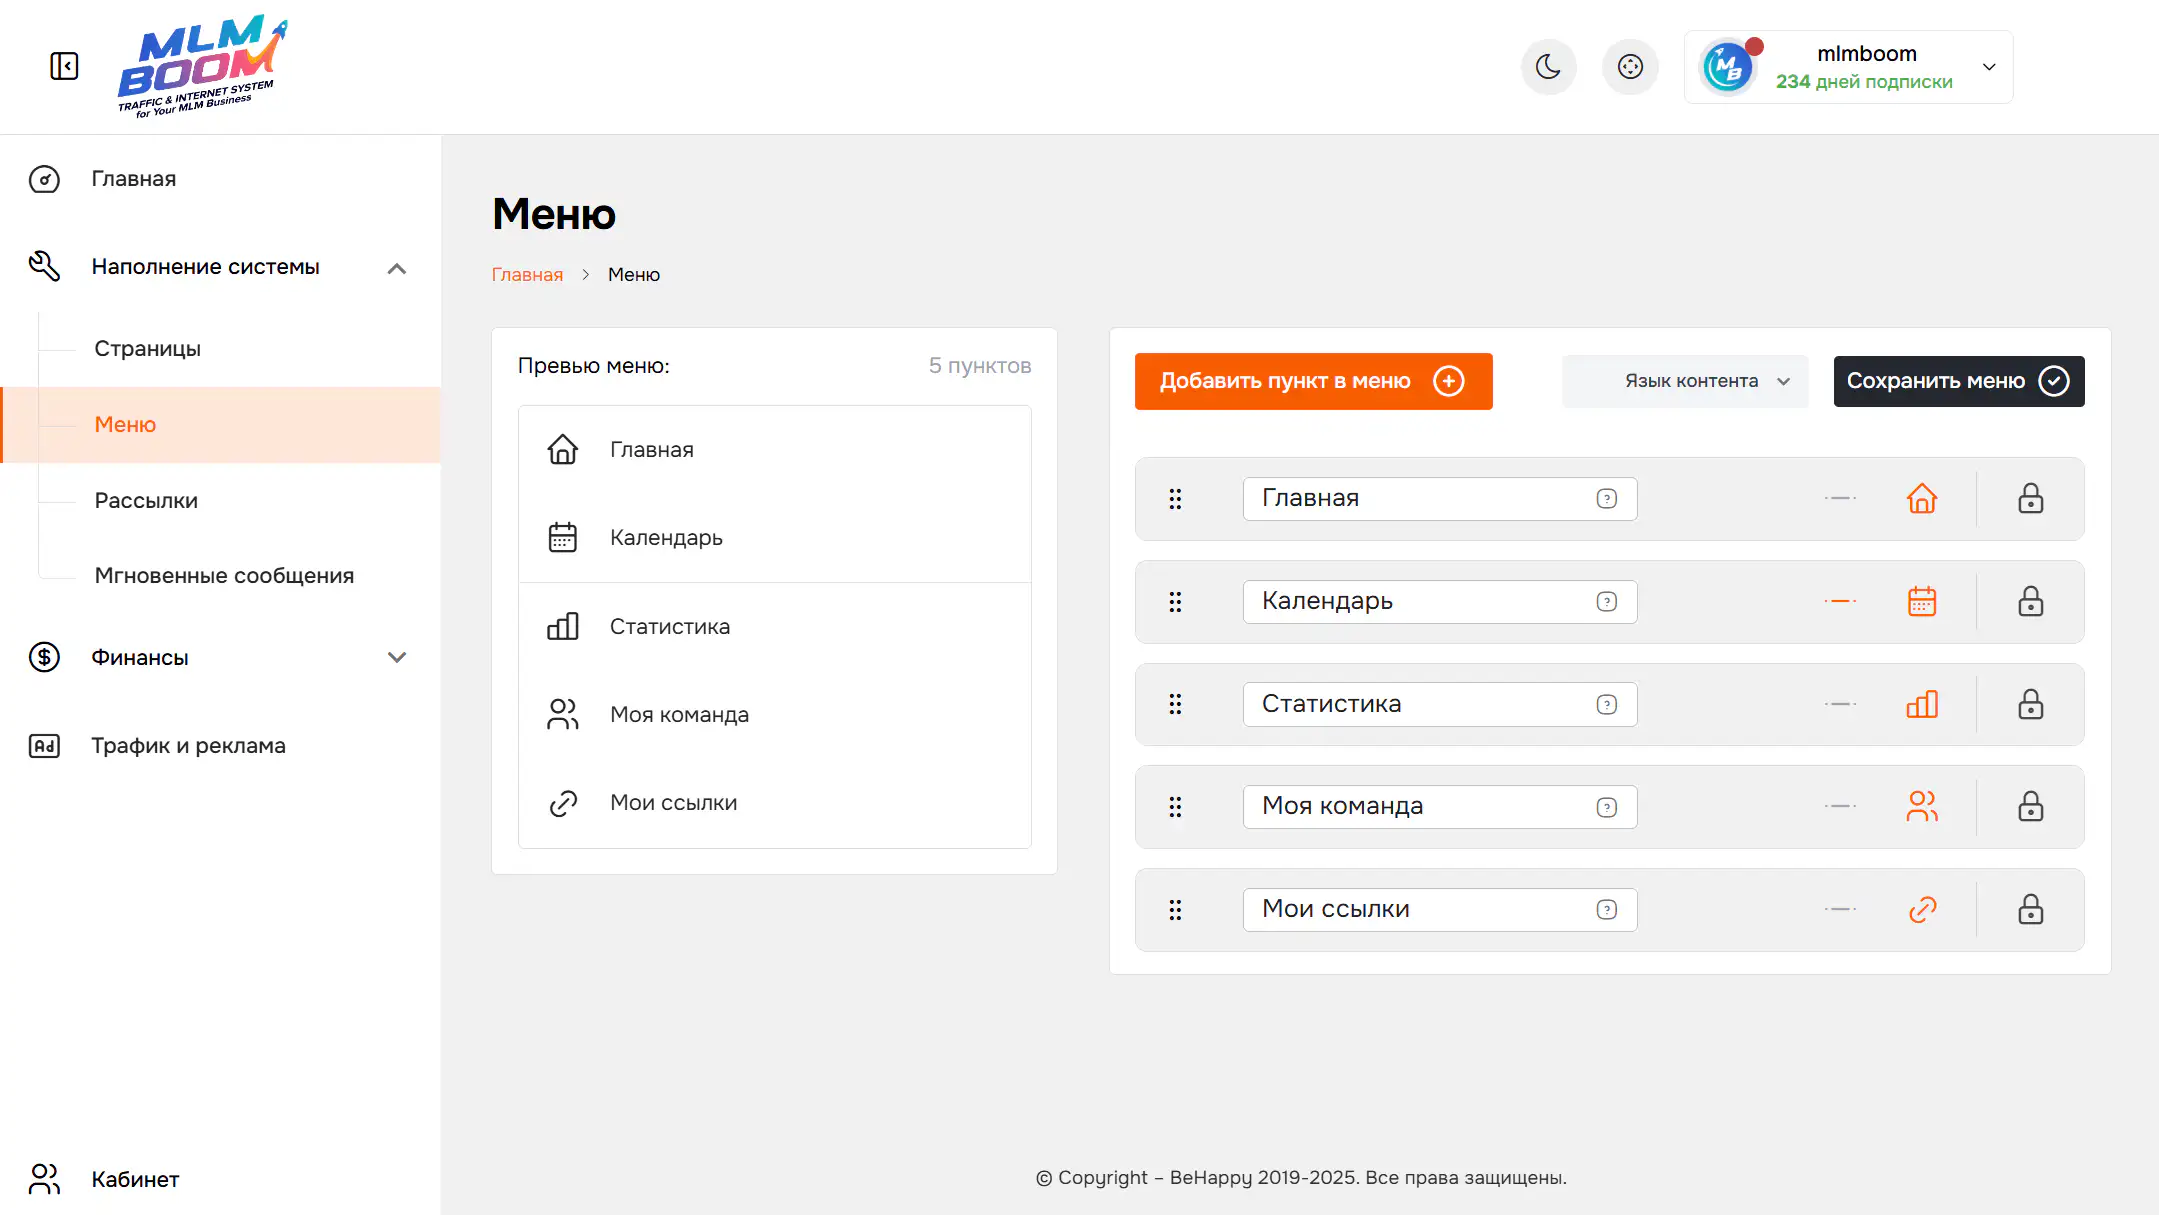2159x1215 pixels.
Task: Click the Статистика name input field
Action: [1420, 704]
